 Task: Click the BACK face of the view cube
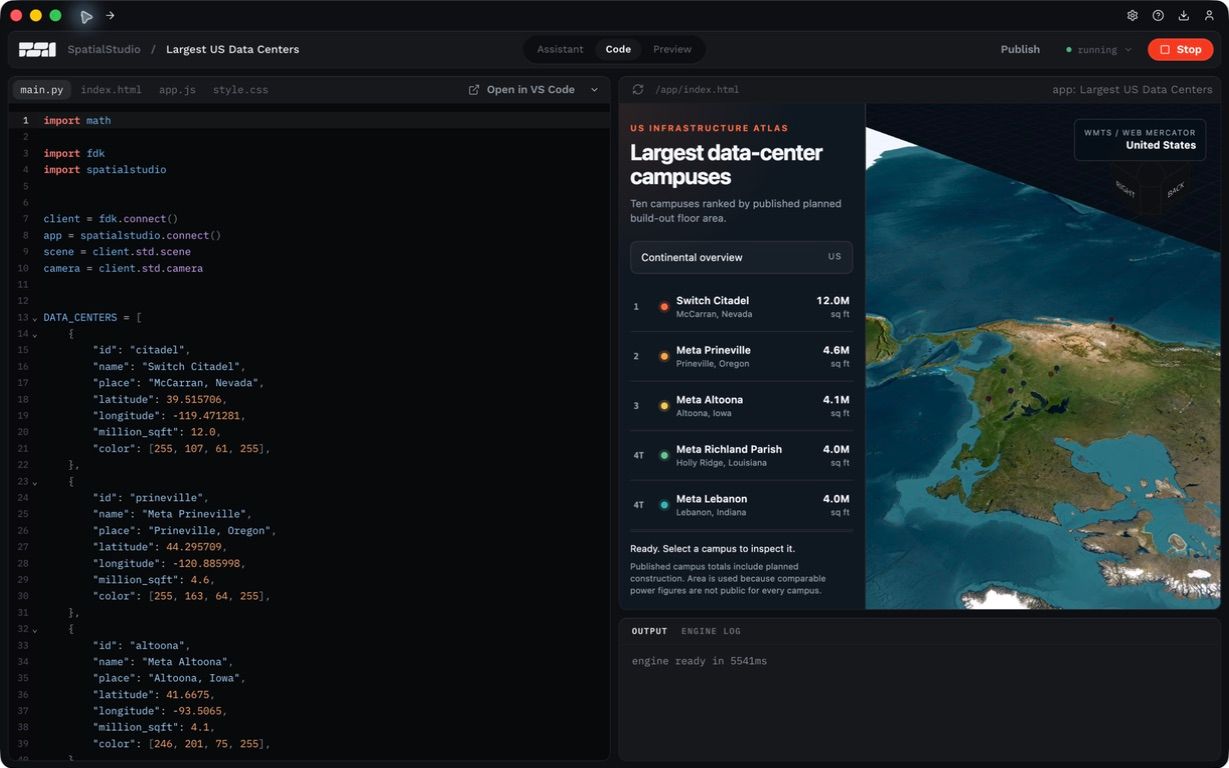(1176, 187)
